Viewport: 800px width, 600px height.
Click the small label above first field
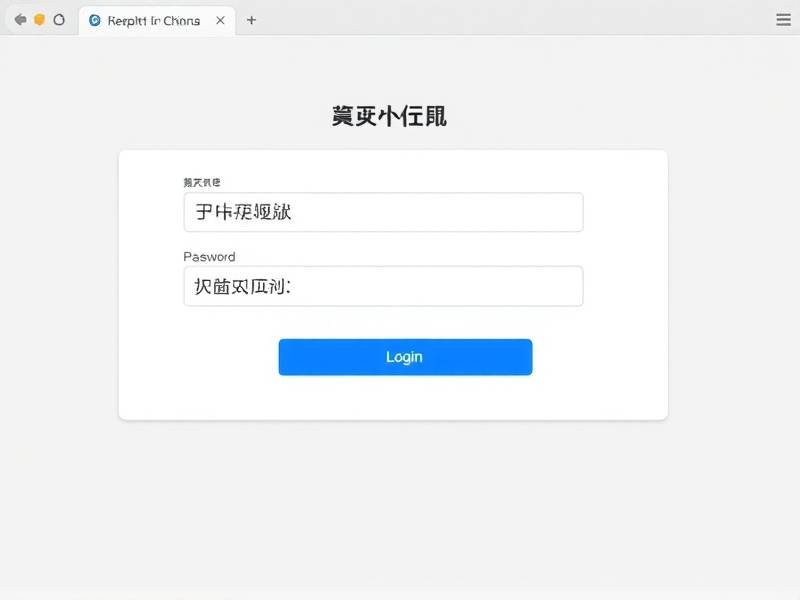pyautogui.click(x=202, y=182)
